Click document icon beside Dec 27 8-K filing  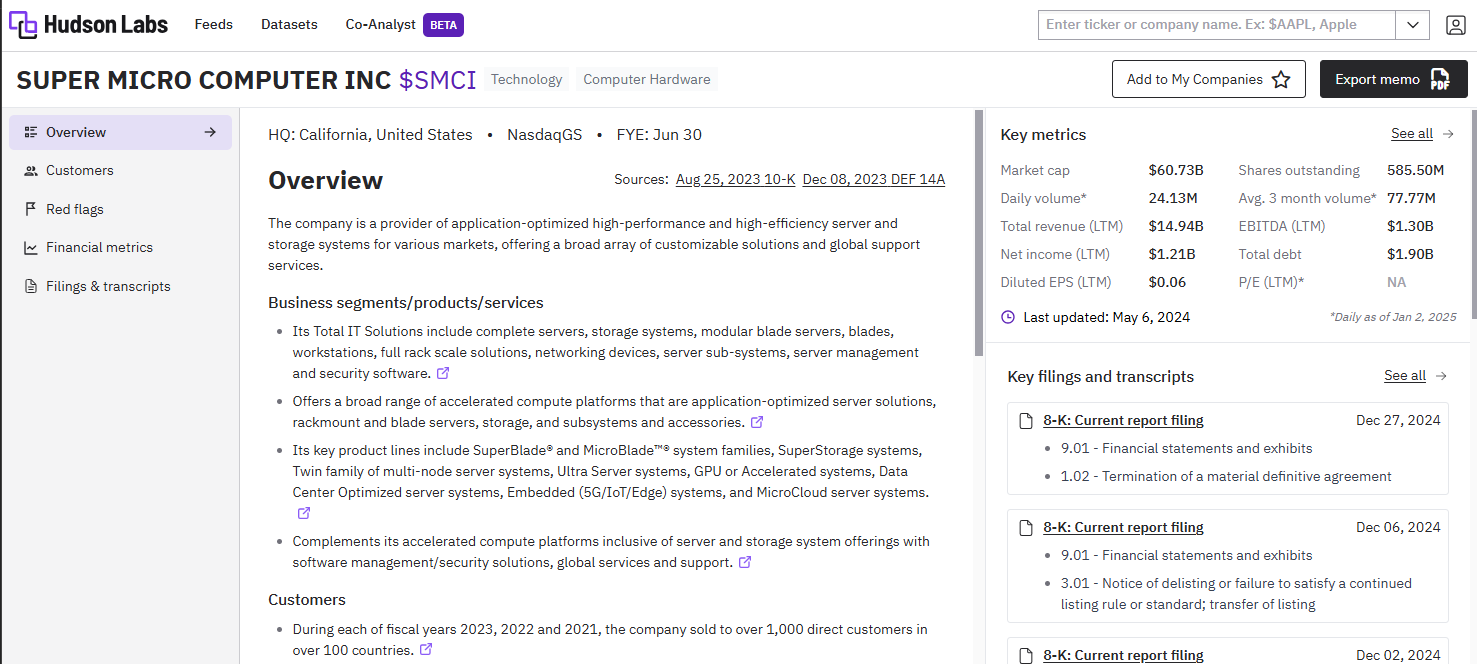[1025, 421]
